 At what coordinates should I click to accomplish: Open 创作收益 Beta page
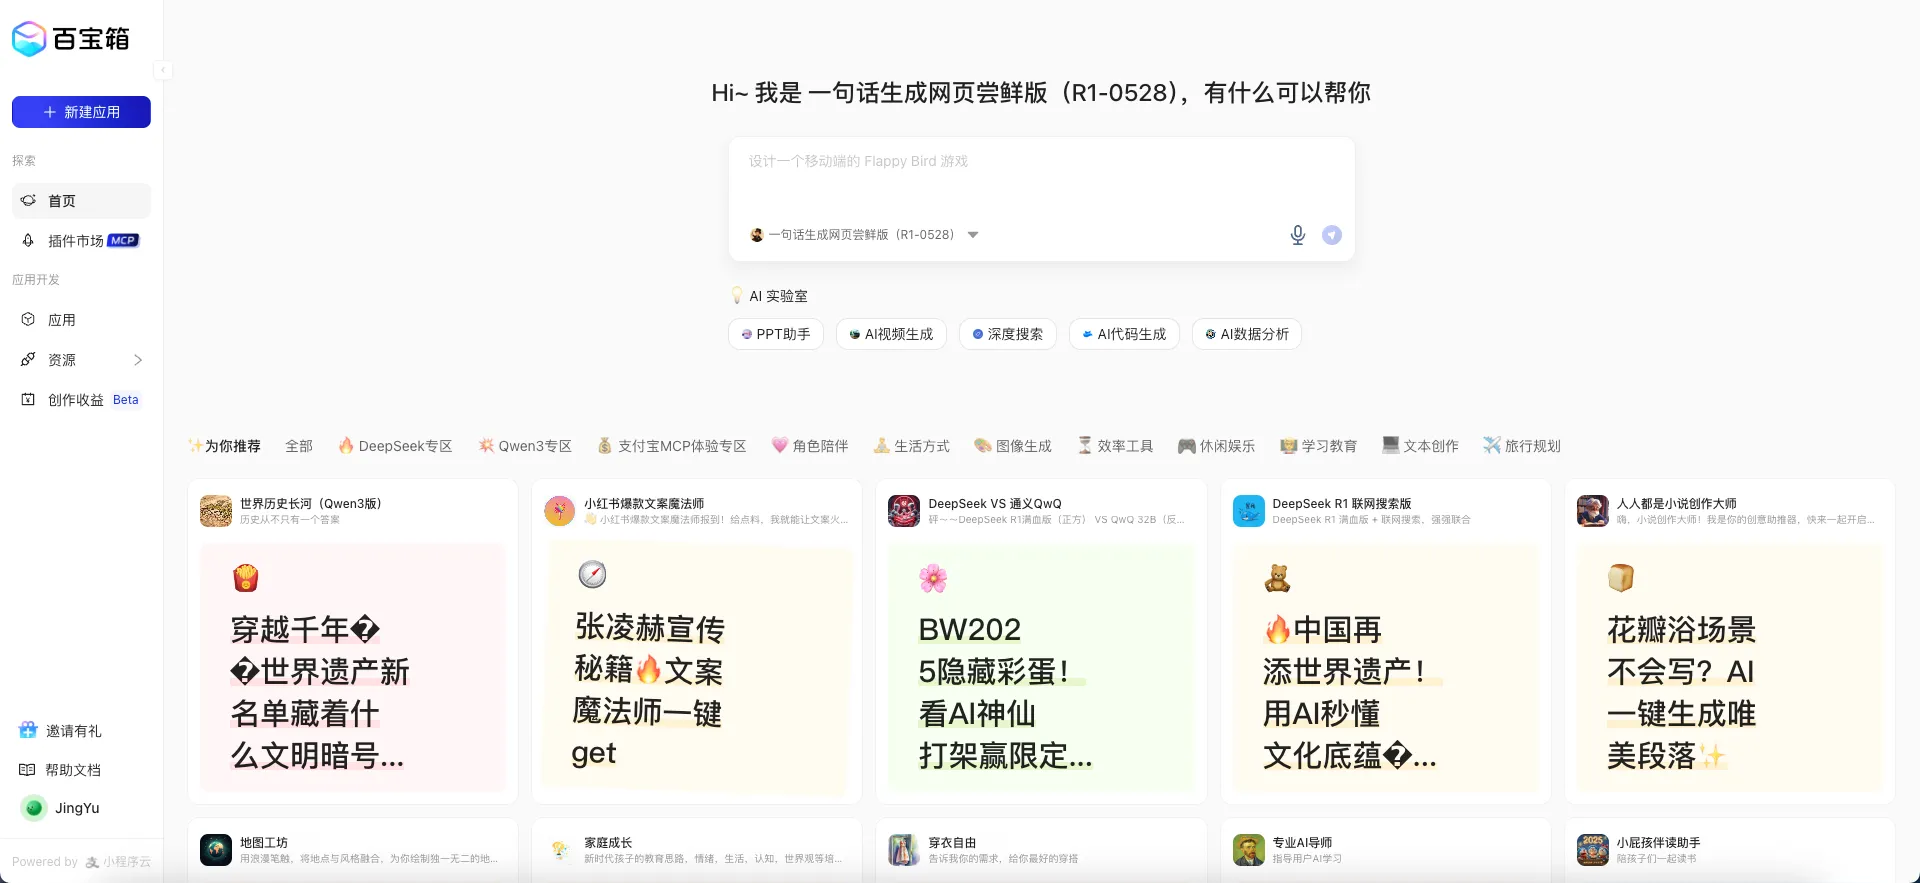[81, 400]
